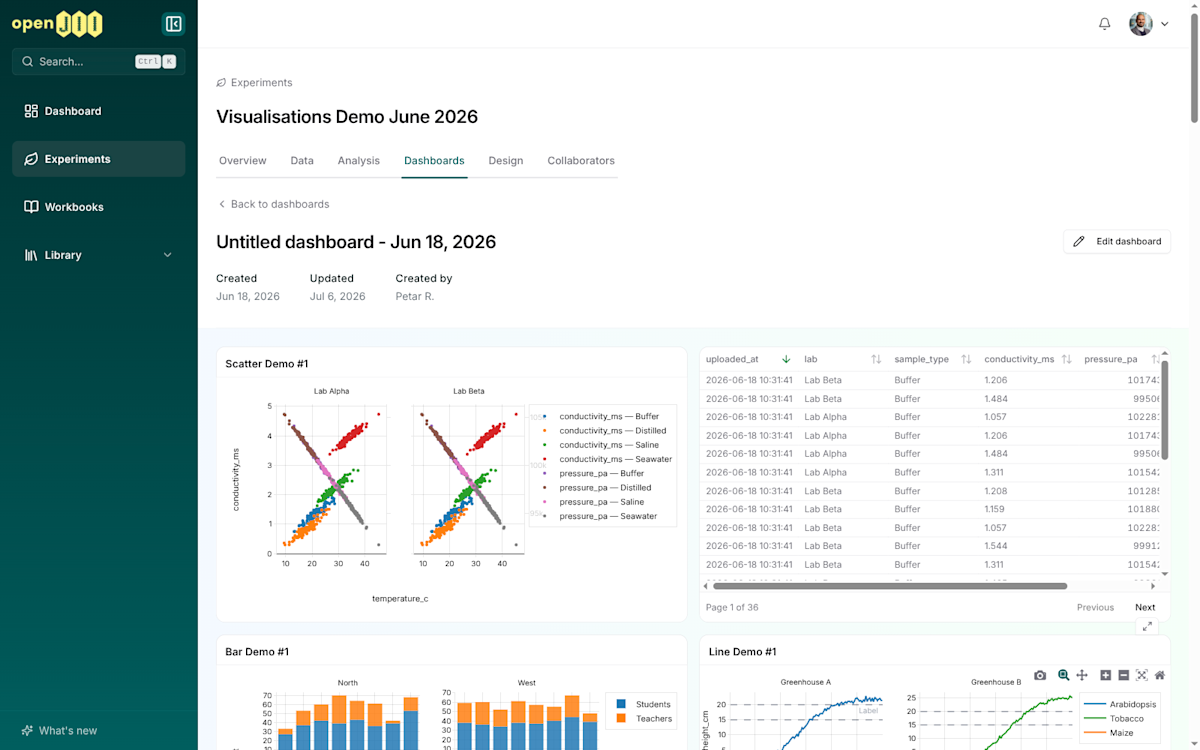Click the Edit dashboard button
This screenshot has height=750, width=1200.
point(1117,241)
